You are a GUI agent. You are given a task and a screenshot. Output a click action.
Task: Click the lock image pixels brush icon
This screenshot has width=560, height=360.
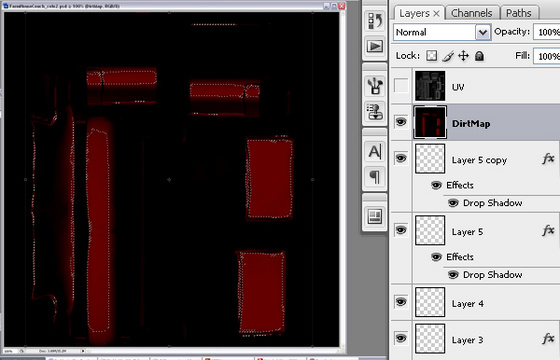tap(448, 56)
